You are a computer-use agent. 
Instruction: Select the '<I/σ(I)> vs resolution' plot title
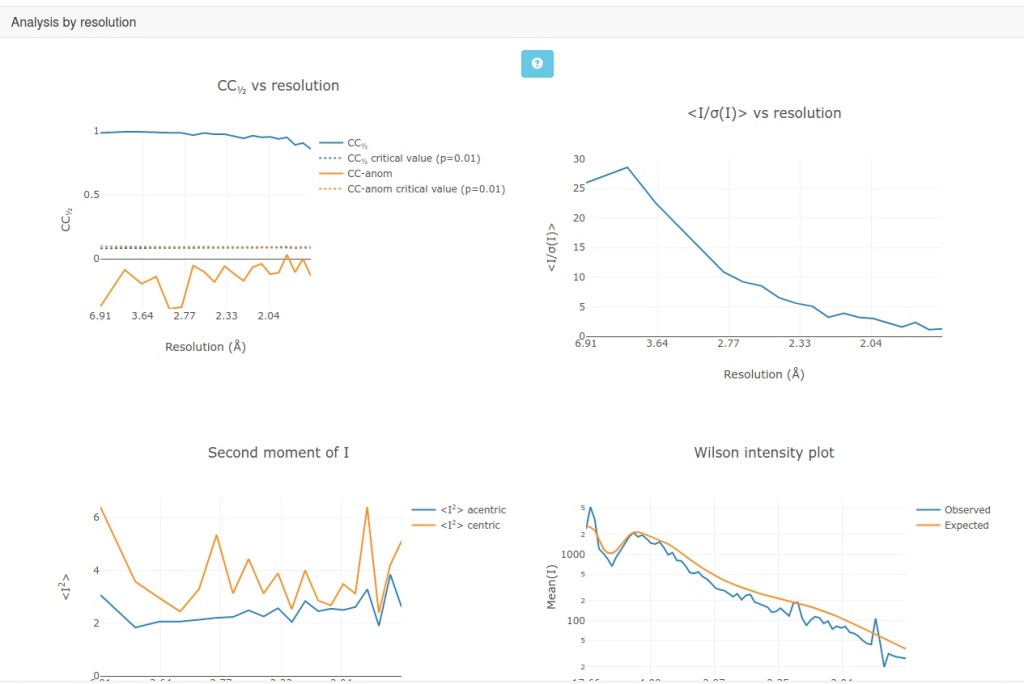tap(764, 113)
